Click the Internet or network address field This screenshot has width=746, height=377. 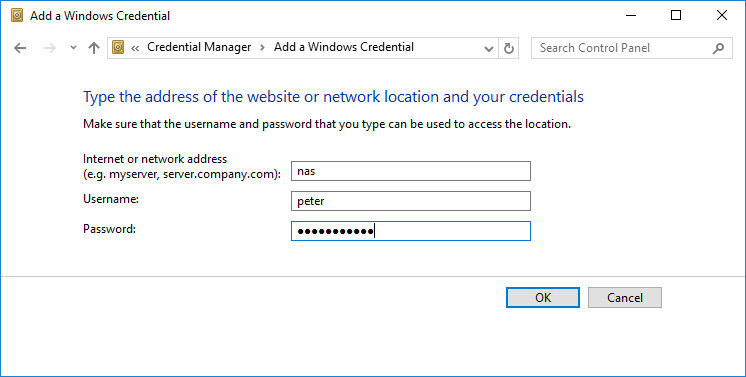click(x=411, y=171)
